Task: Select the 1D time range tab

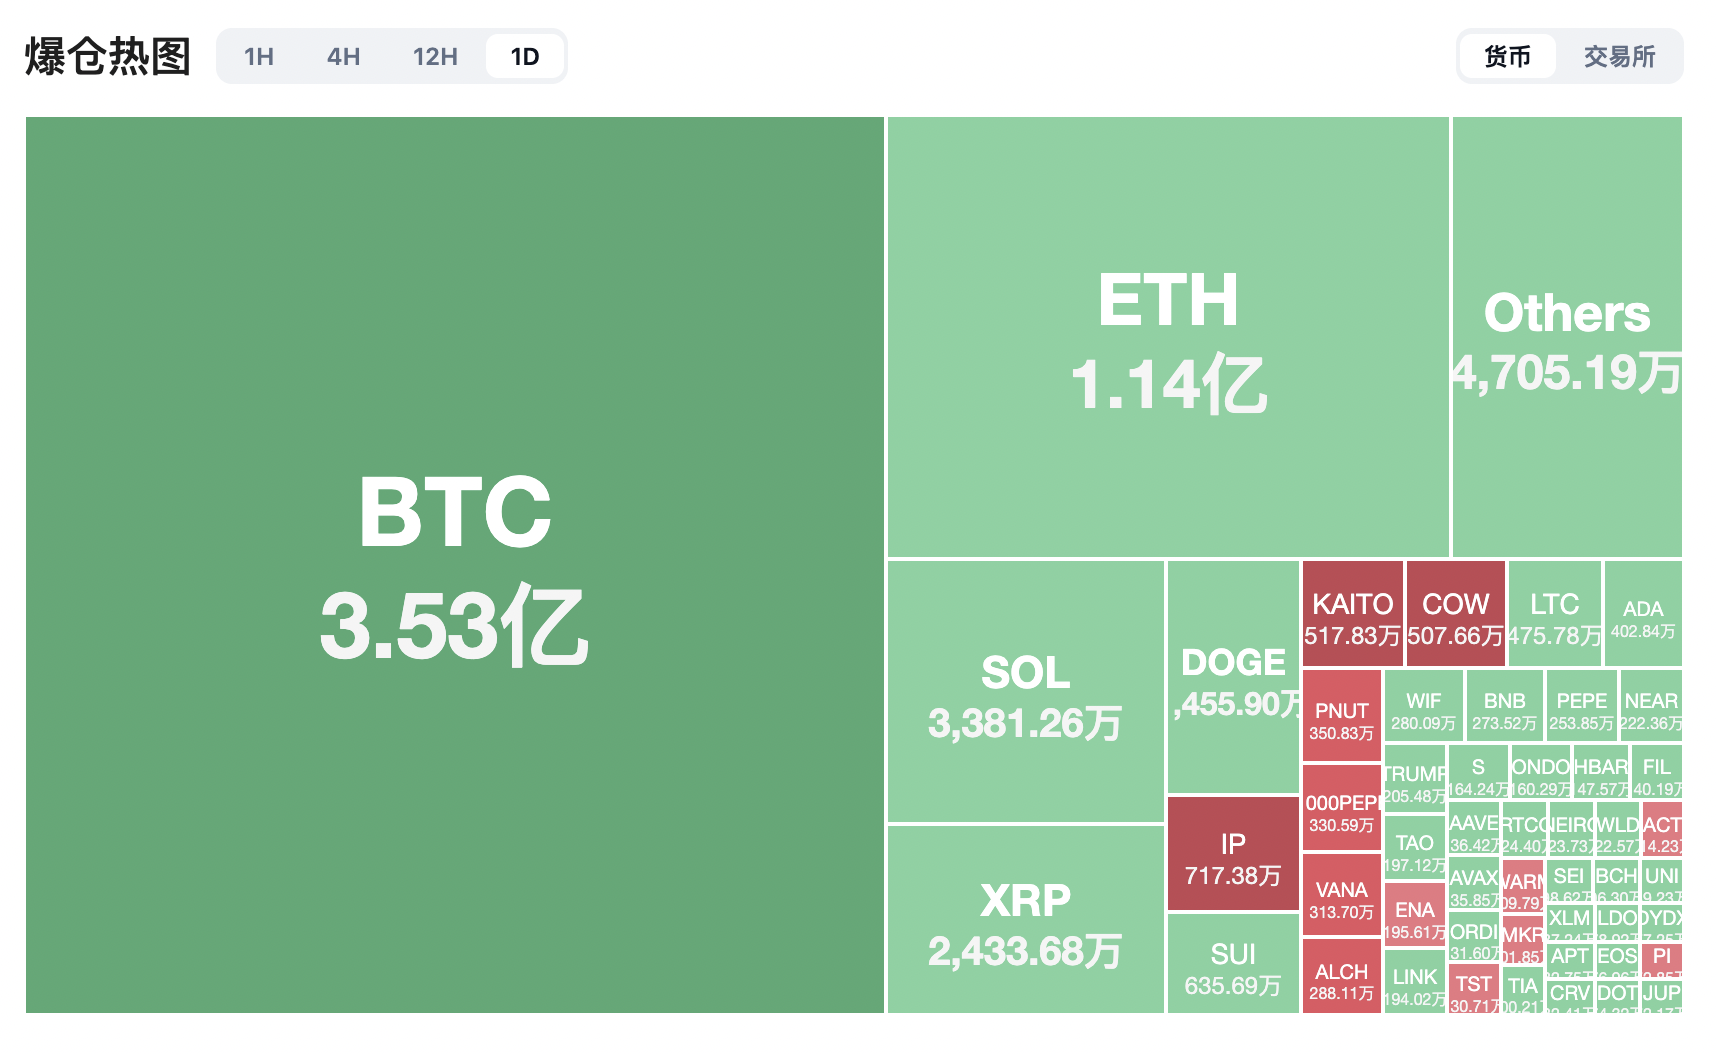Action: coord(525,57)
